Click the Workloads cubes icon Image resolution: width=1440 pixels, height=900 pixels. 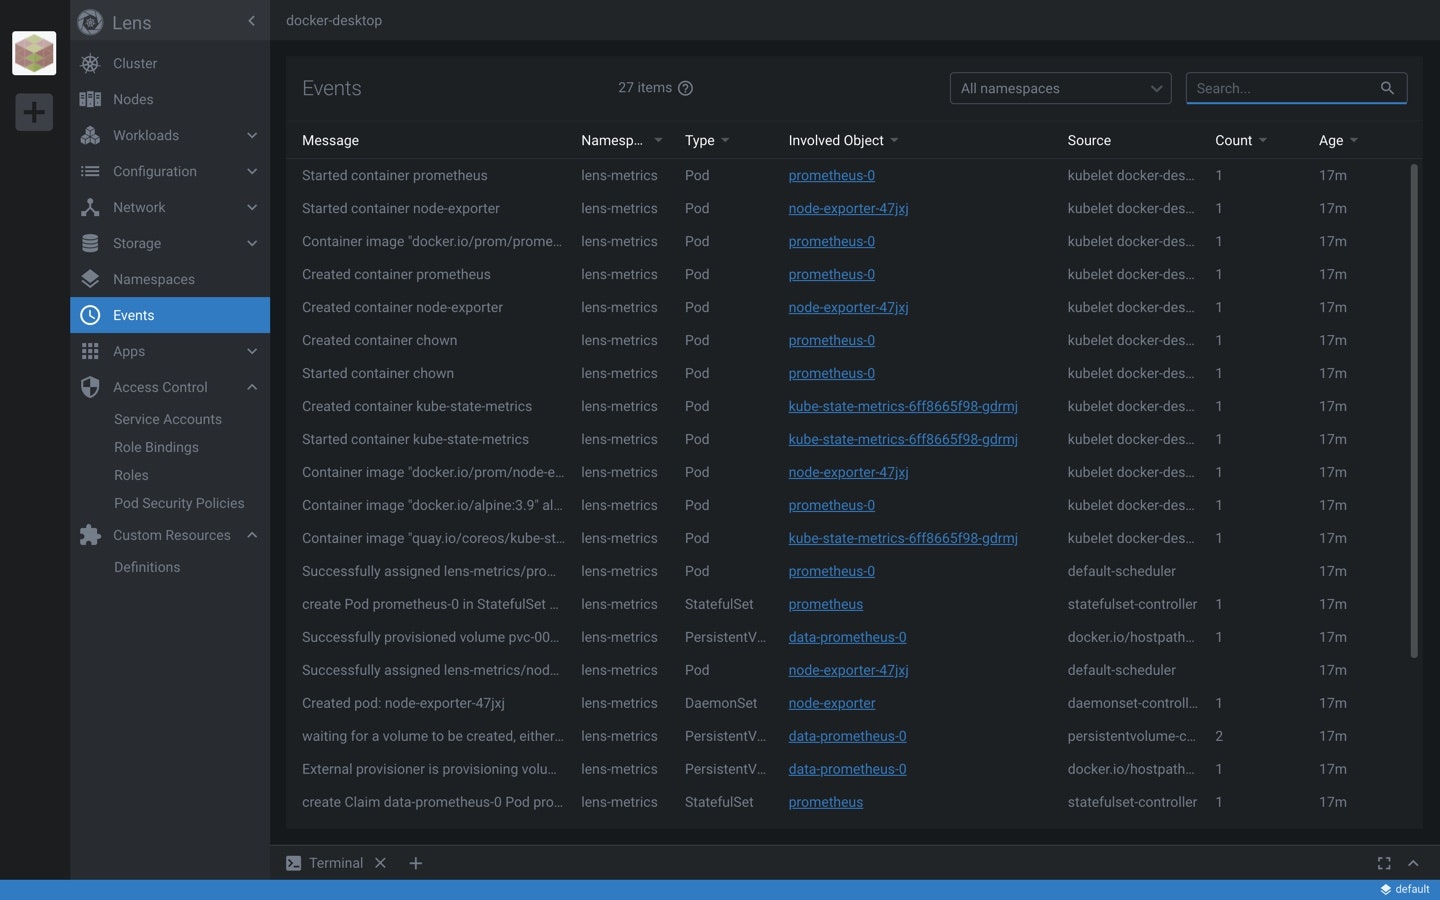[x=90, y=135]
